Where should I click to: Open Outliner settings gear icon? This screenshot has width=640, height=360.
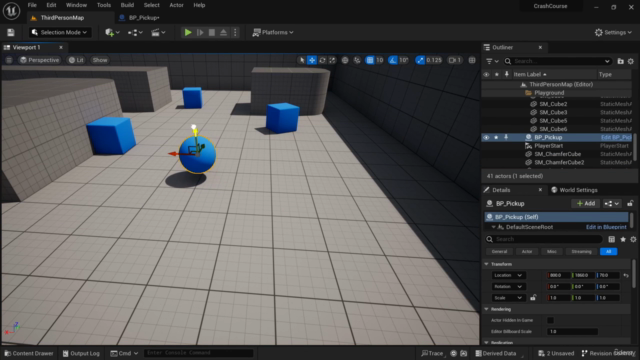click(x=631, y=61)
